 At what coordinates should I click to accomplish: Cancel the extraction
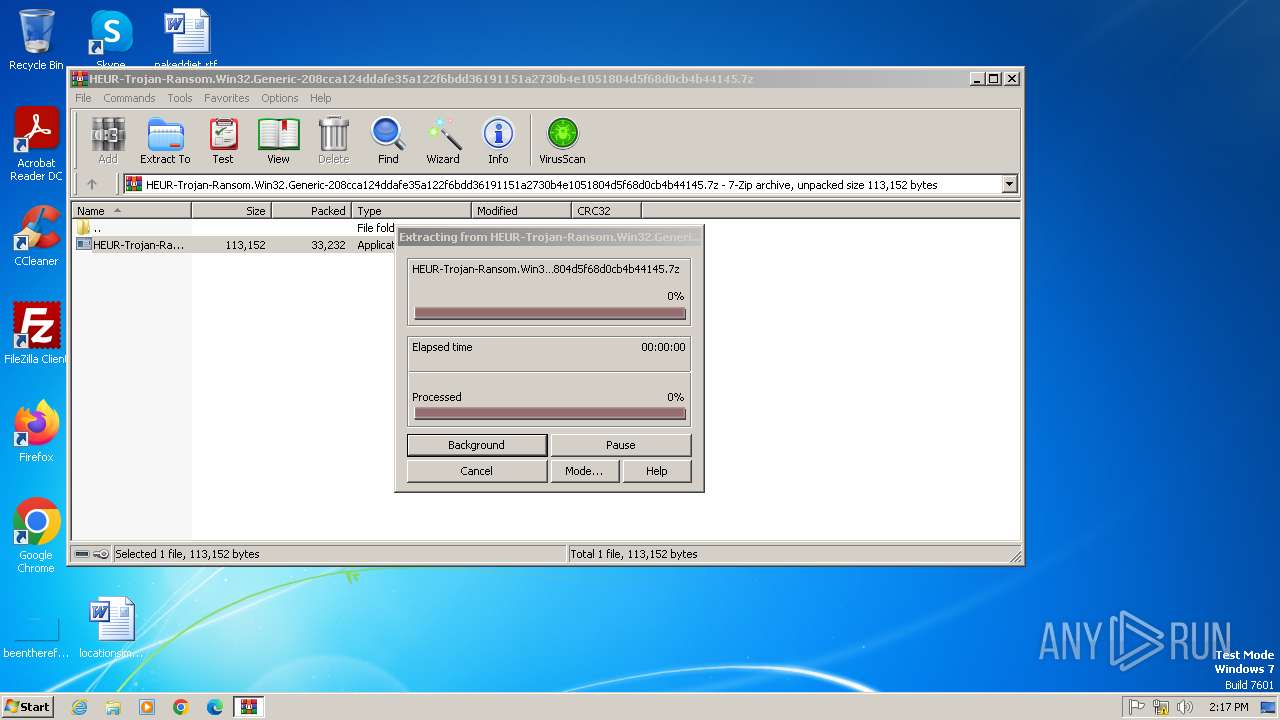(x=477, y=471)
